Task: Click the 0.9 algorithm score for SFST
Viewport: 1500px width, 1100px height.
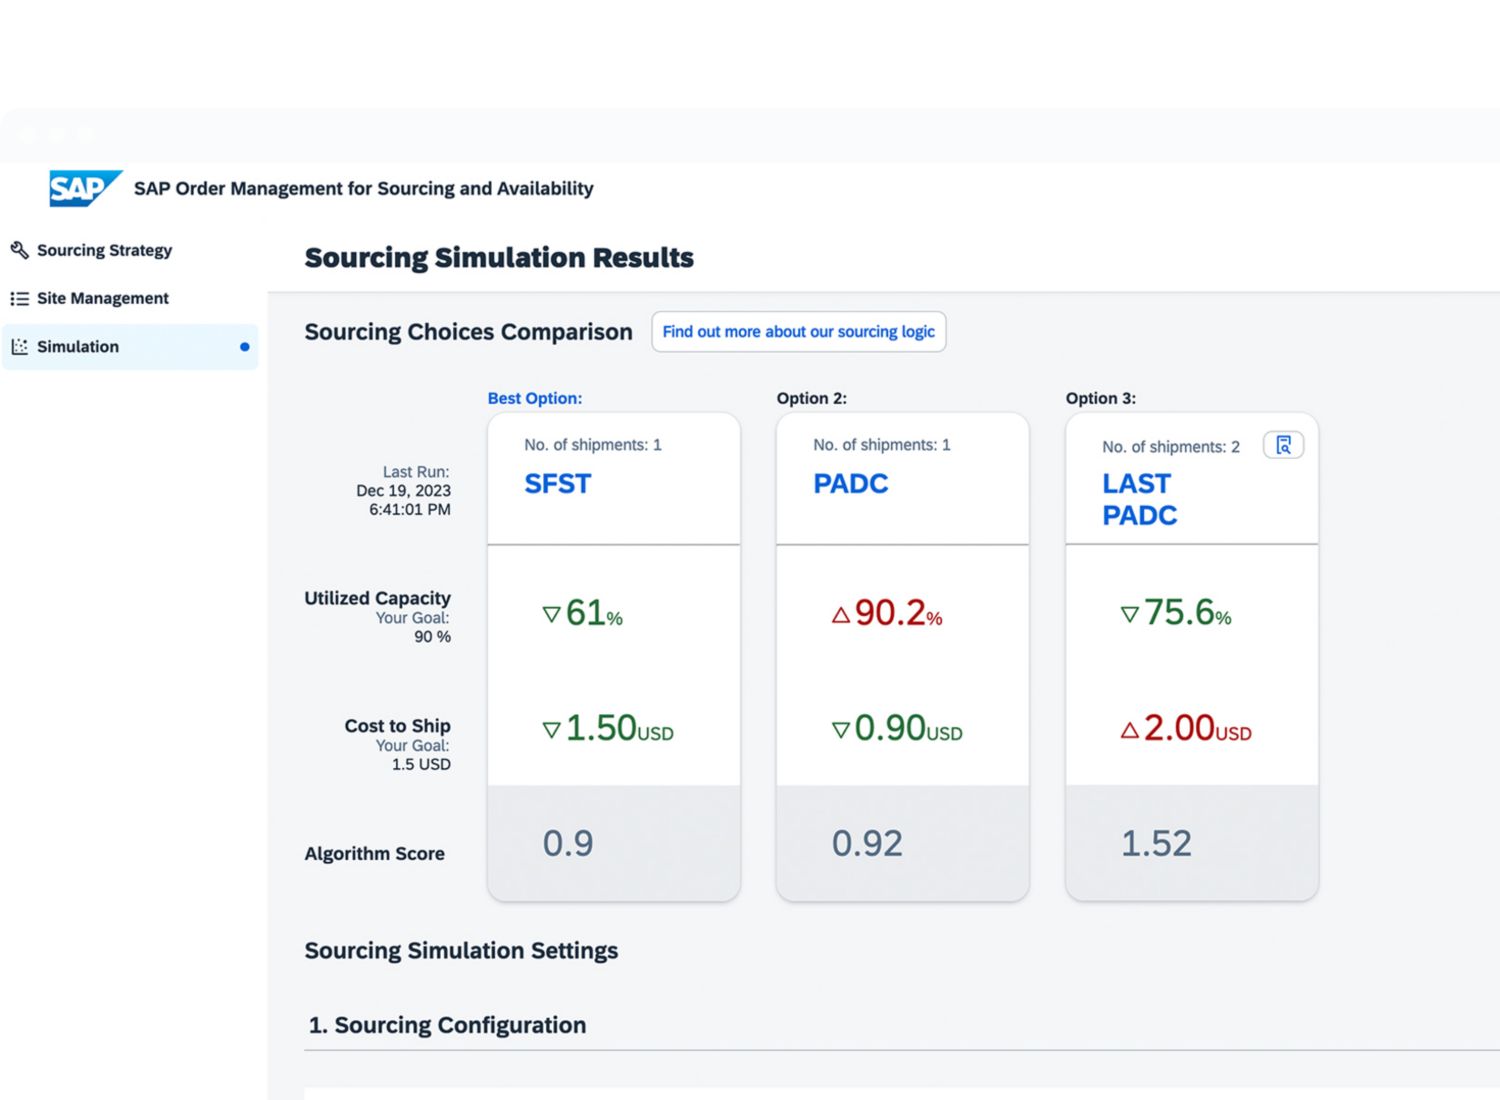Action: tap(568, 843)
